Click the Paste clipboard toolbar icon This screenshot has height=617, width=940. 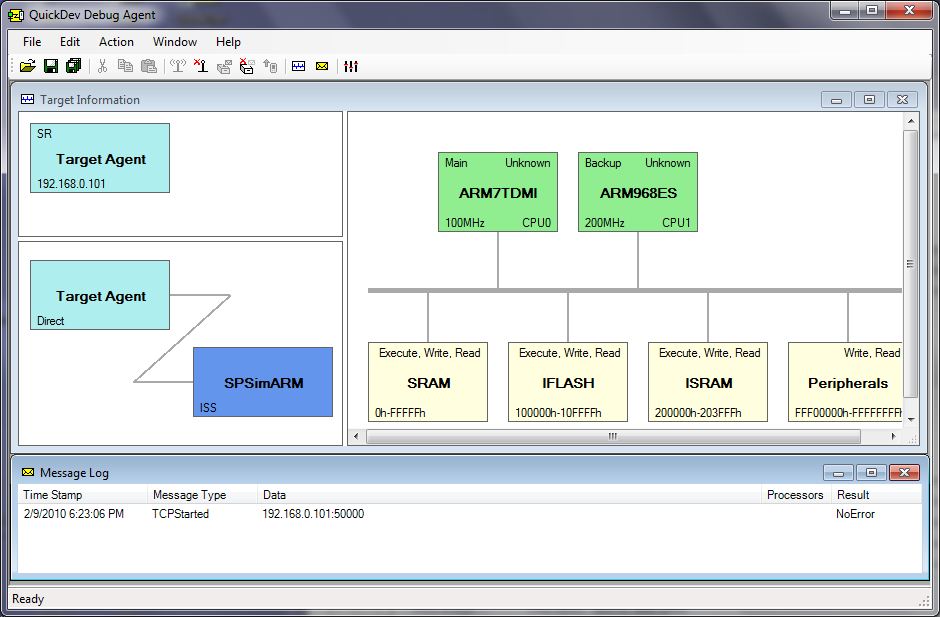tap(149, 66)
